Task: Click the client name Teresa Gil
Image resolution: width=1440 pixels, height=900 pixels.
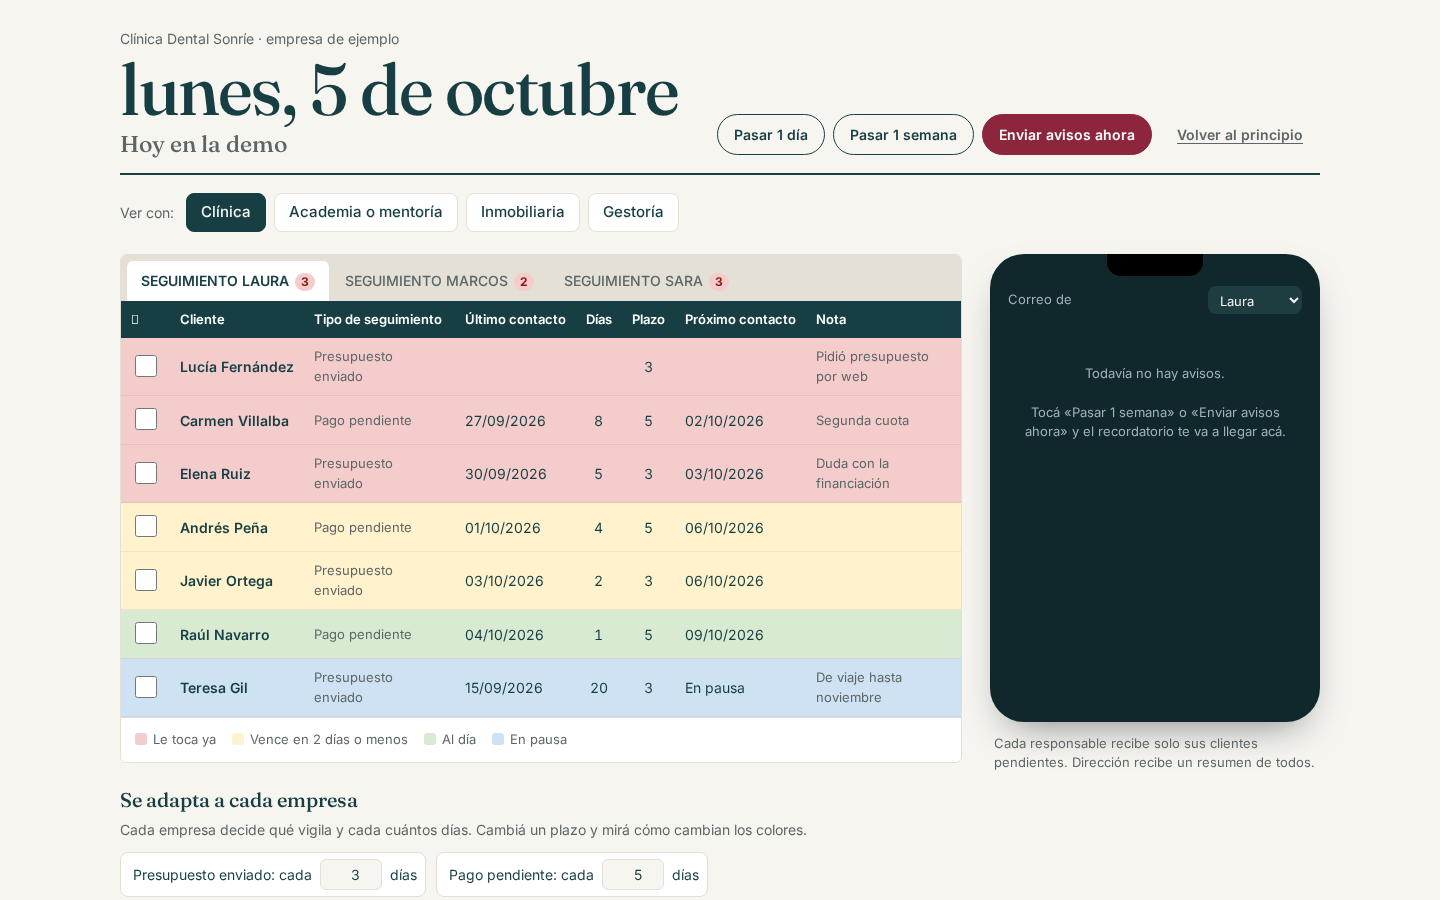Action: tap(214, 688)
